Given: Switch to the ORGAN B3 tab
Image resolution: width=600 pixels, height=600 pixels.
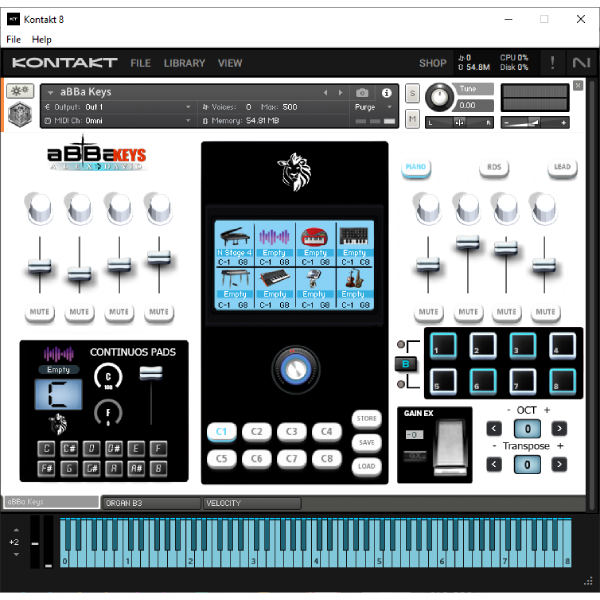Looking at the screenshot, I should [x=151, y=503].
